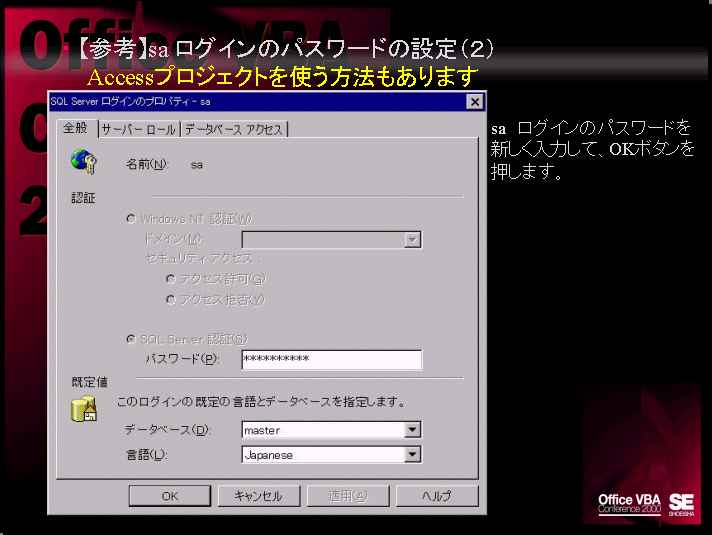Open the データベース dropdown showing master
The image size is (712, 535).
coord(412,429)
